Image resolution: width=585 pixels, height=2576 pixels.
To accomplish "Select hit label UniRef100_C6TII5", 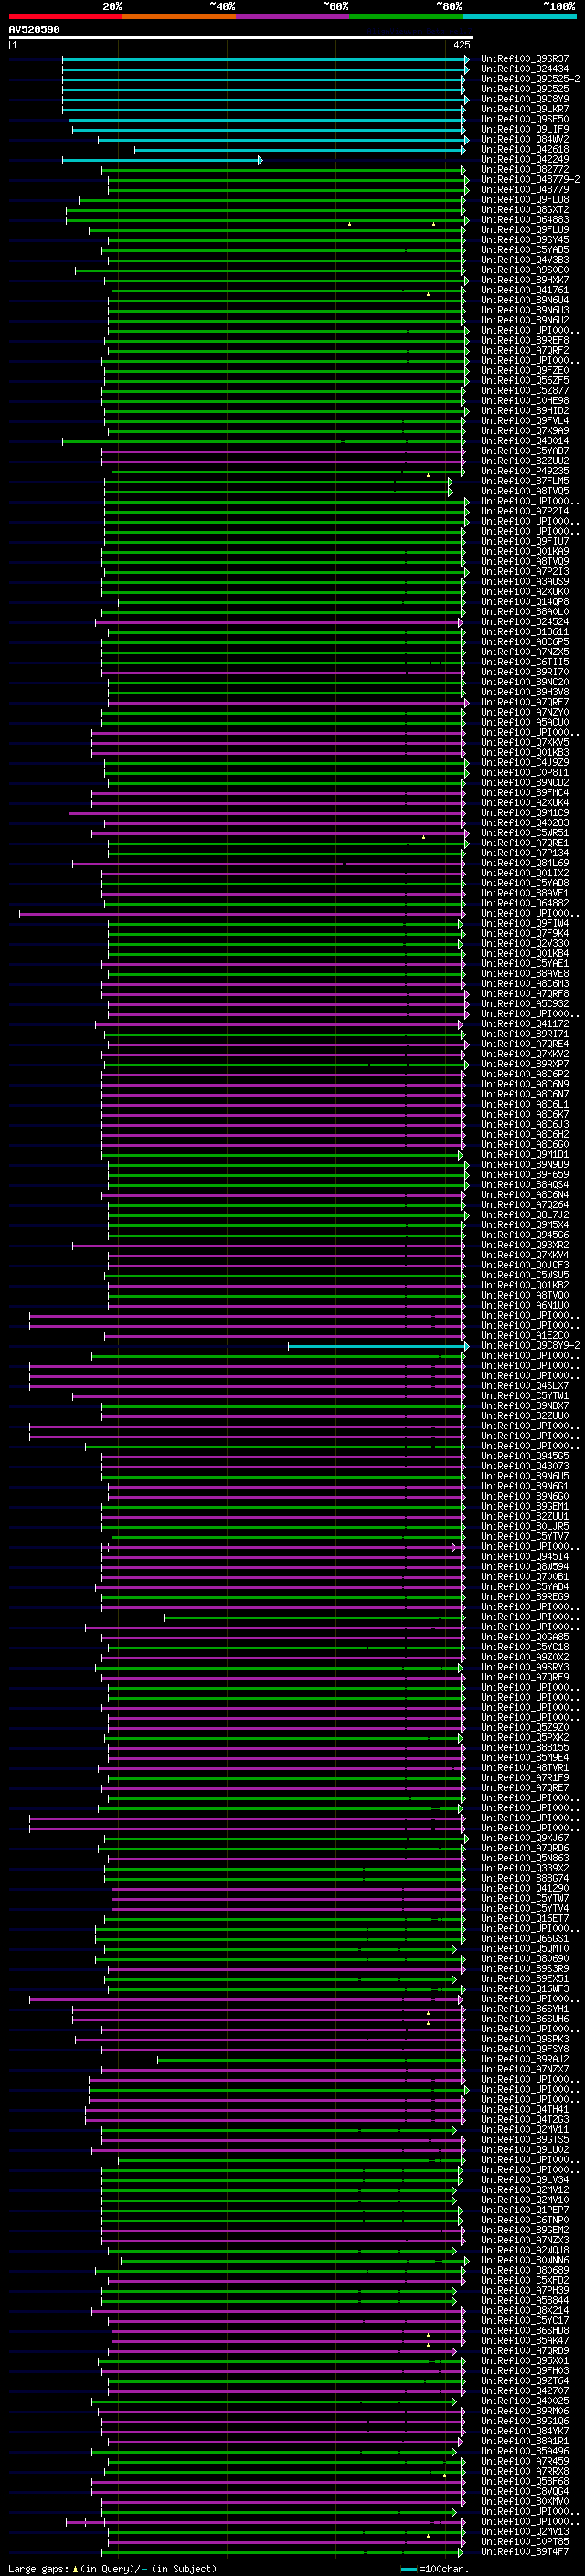I will pos(525,662).
